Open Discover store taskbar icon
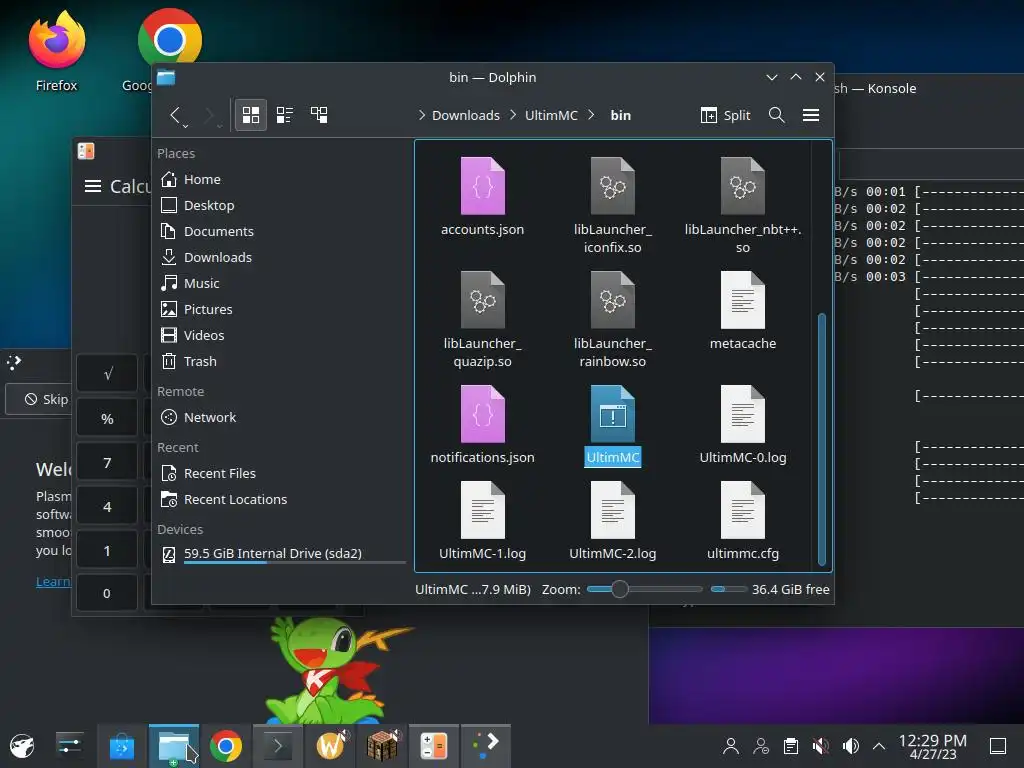1024x768 pixels. tap(121, 746)
